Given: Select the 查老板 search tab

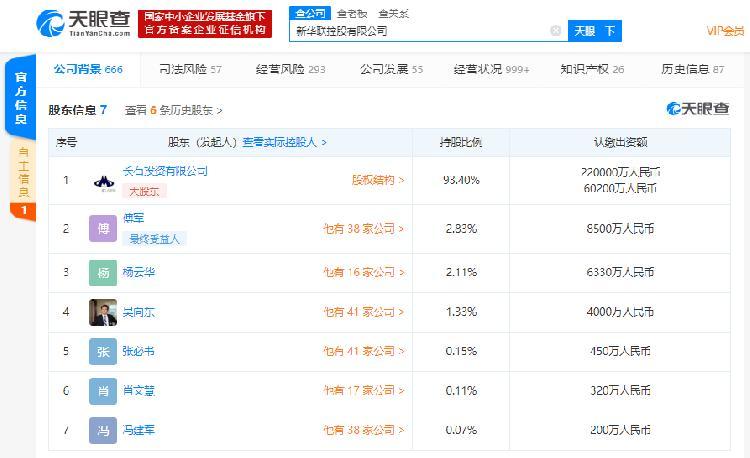Looking at the screenshot, I should (x=352, y=13).
